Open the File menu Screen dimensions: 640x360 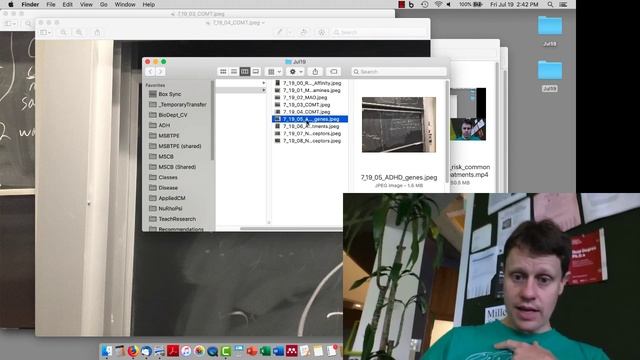tap(51, 4)
